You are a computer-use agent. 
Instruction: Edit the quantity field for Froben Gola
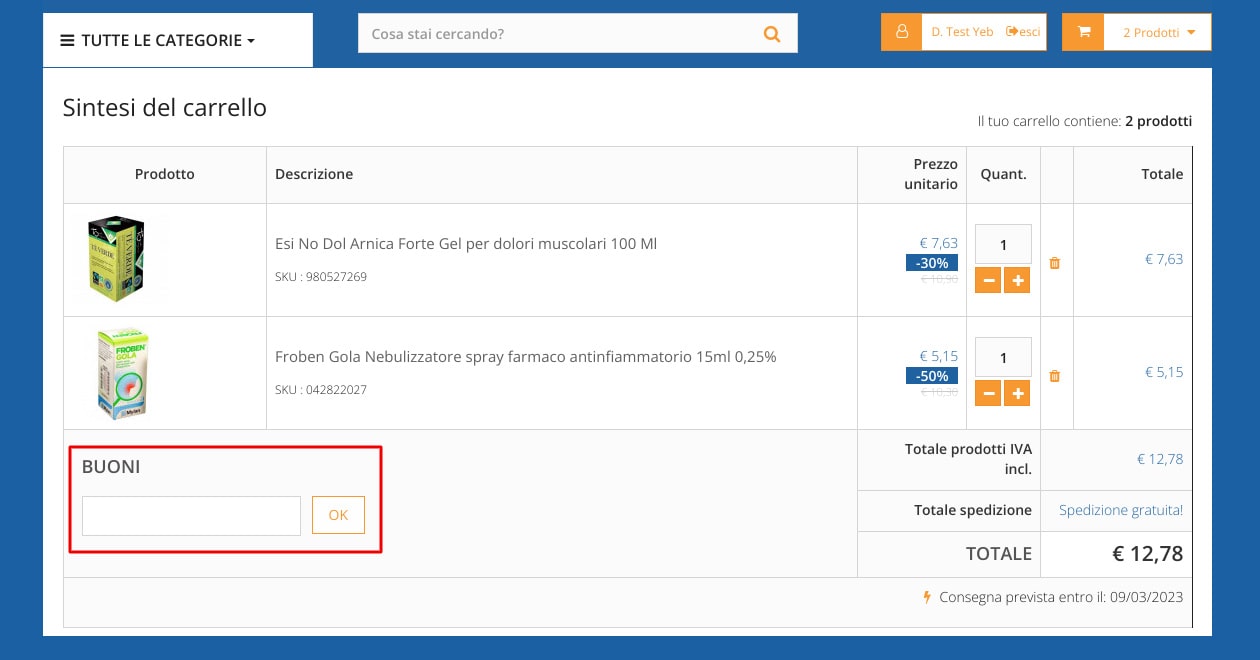[x=1003, y=357]
